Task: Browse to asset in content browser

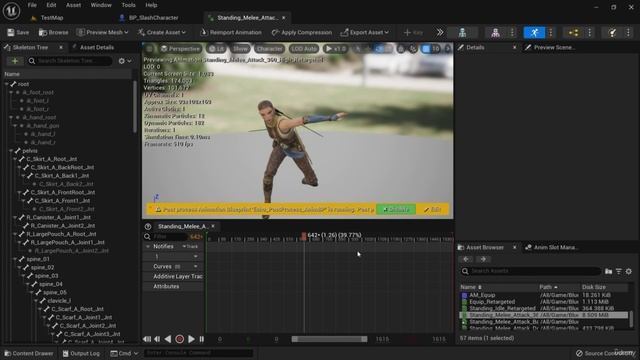Action: pos(53,32)
